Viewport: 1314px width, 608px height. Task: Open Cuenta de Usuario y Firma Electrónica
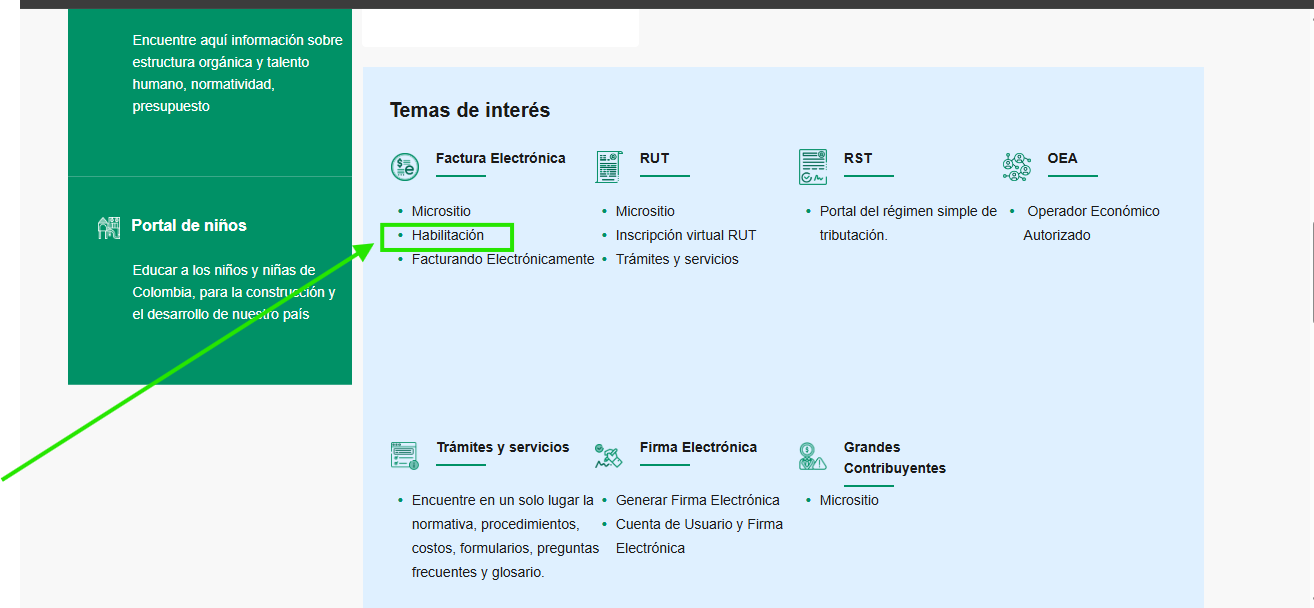pos(699,536)
